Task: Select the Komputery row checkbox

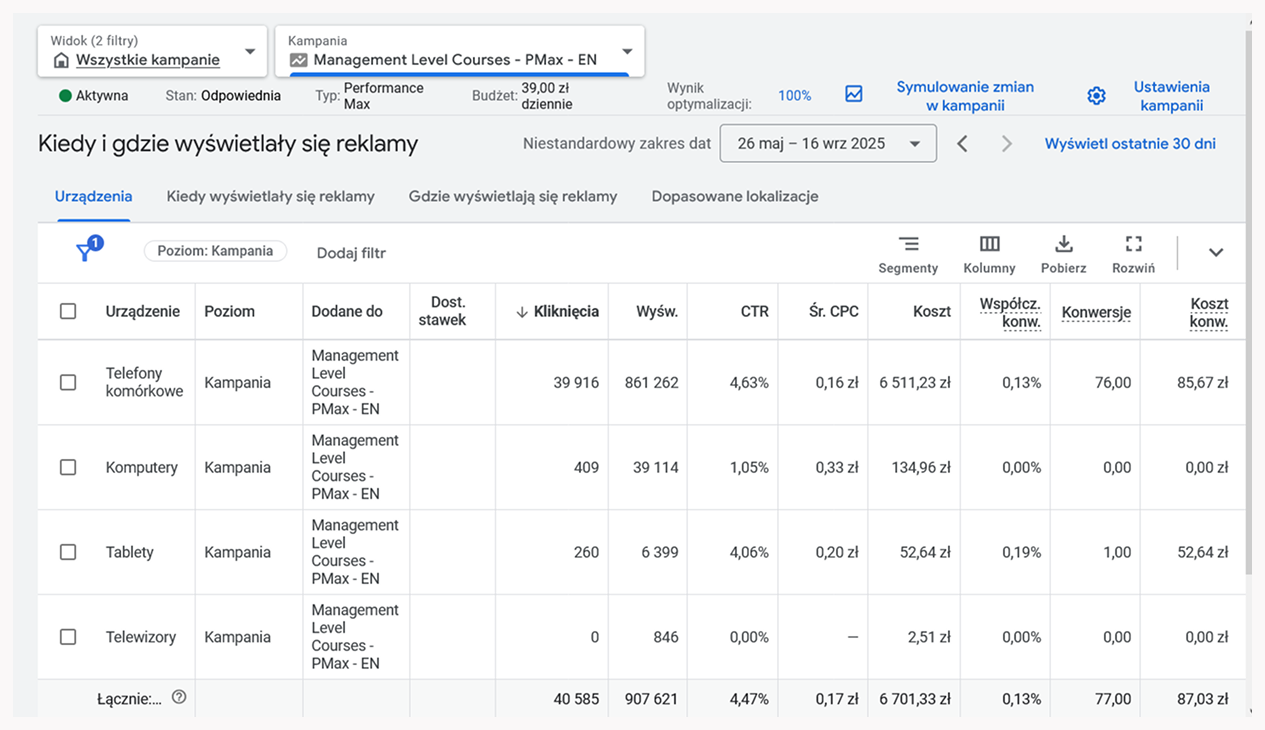Action: [68, 467]
